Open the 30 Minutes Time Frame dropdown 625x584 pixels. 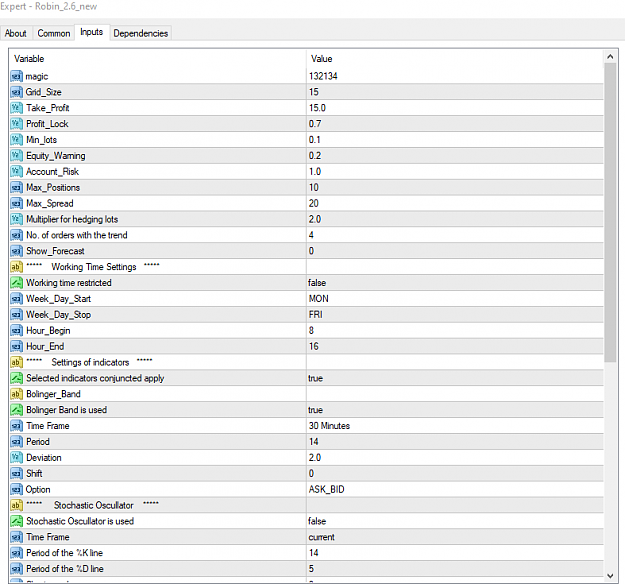click(455, 426)
